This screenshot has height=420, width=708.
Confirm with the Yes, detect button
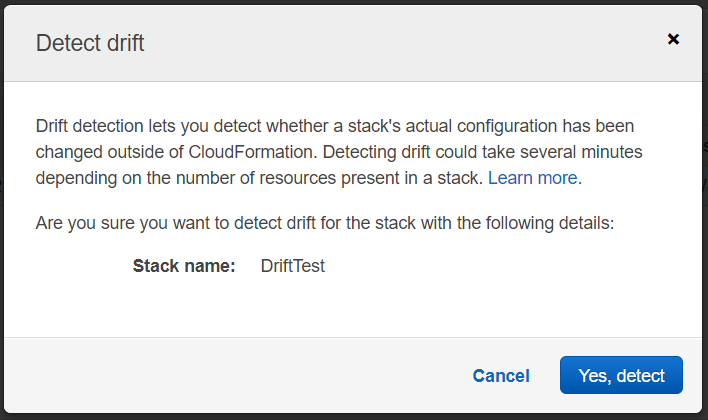621,376
